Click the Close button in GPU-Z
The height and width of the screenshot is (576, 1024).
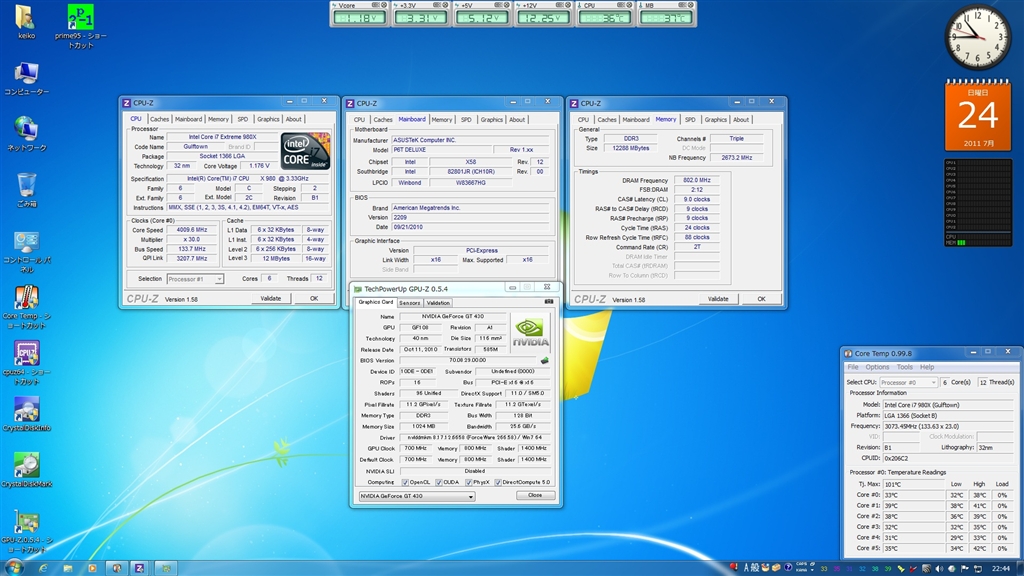point(535,495)
